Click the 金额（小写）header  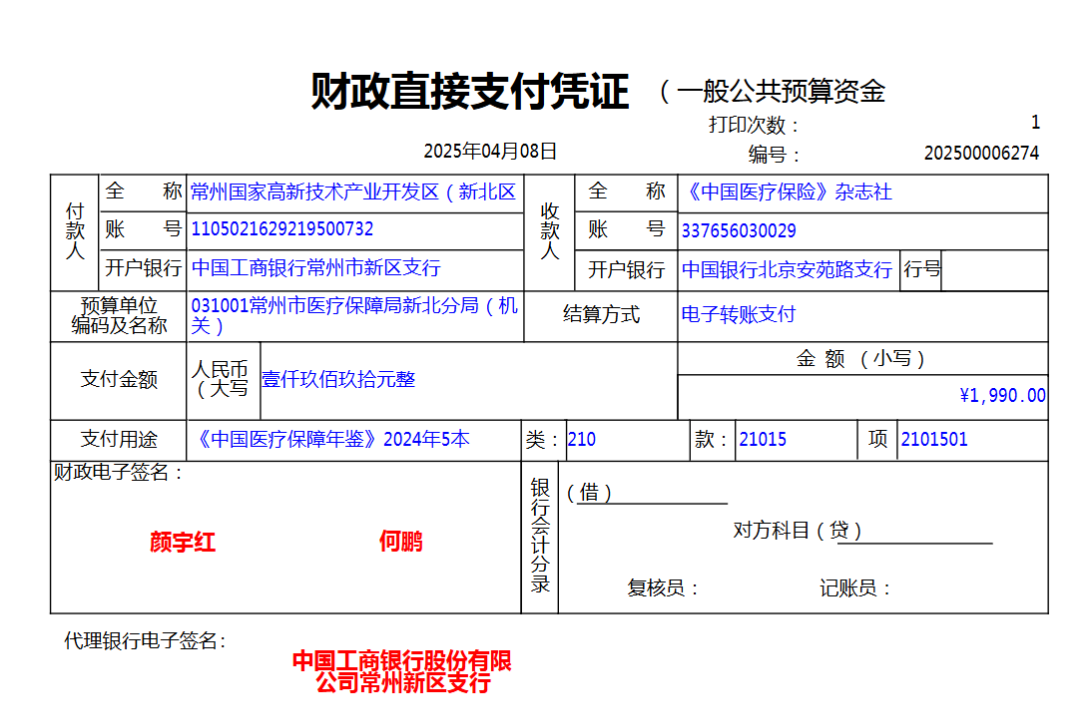pos(861,358)
